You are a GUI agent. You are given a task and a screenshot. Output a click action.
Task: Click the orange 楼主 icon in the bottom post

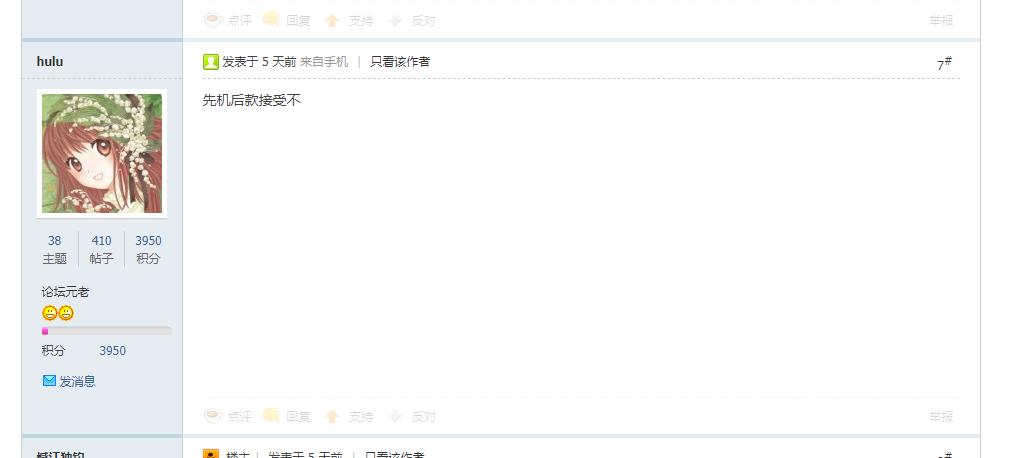[x=211, y=454]
